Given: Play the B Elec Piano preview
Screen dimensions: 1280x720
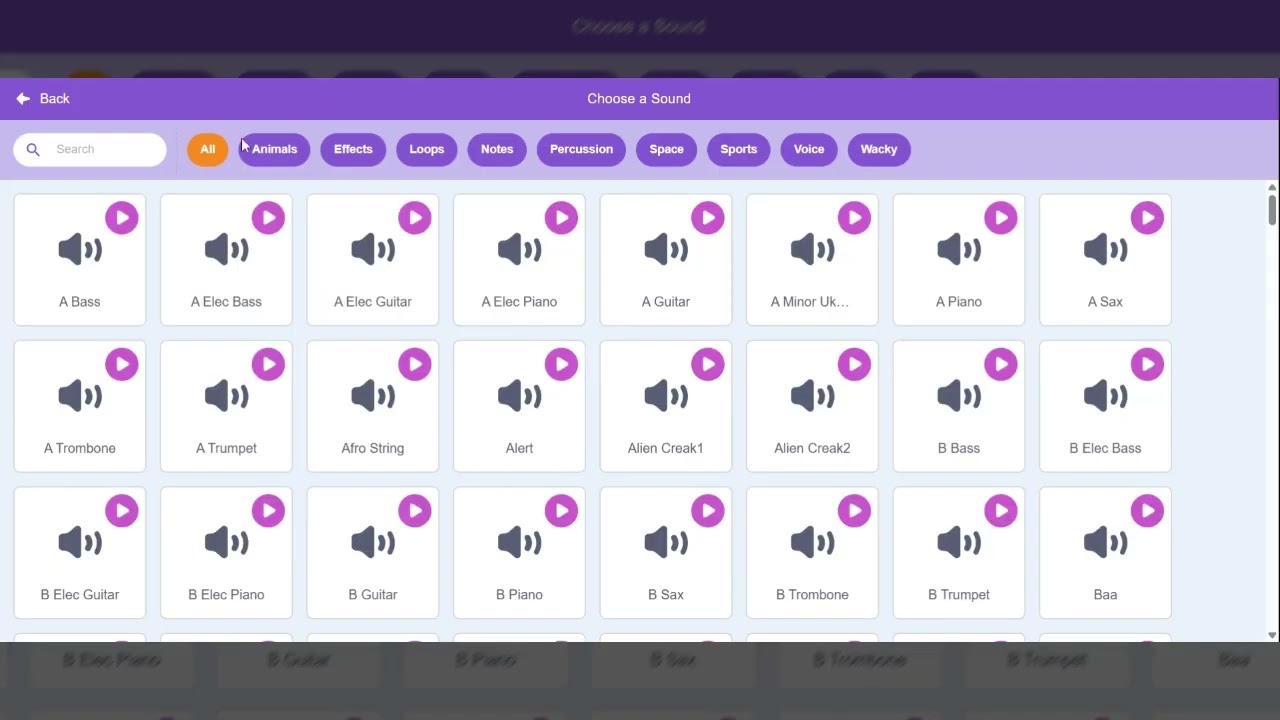Looking at the screenshot, I should (268, 511).
